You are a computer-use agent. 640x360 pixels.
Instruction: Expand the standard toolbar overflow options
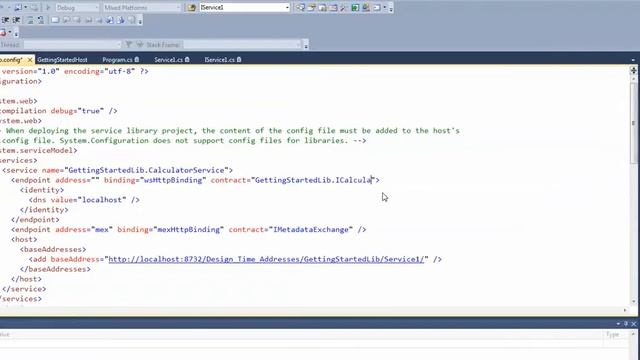391,9
